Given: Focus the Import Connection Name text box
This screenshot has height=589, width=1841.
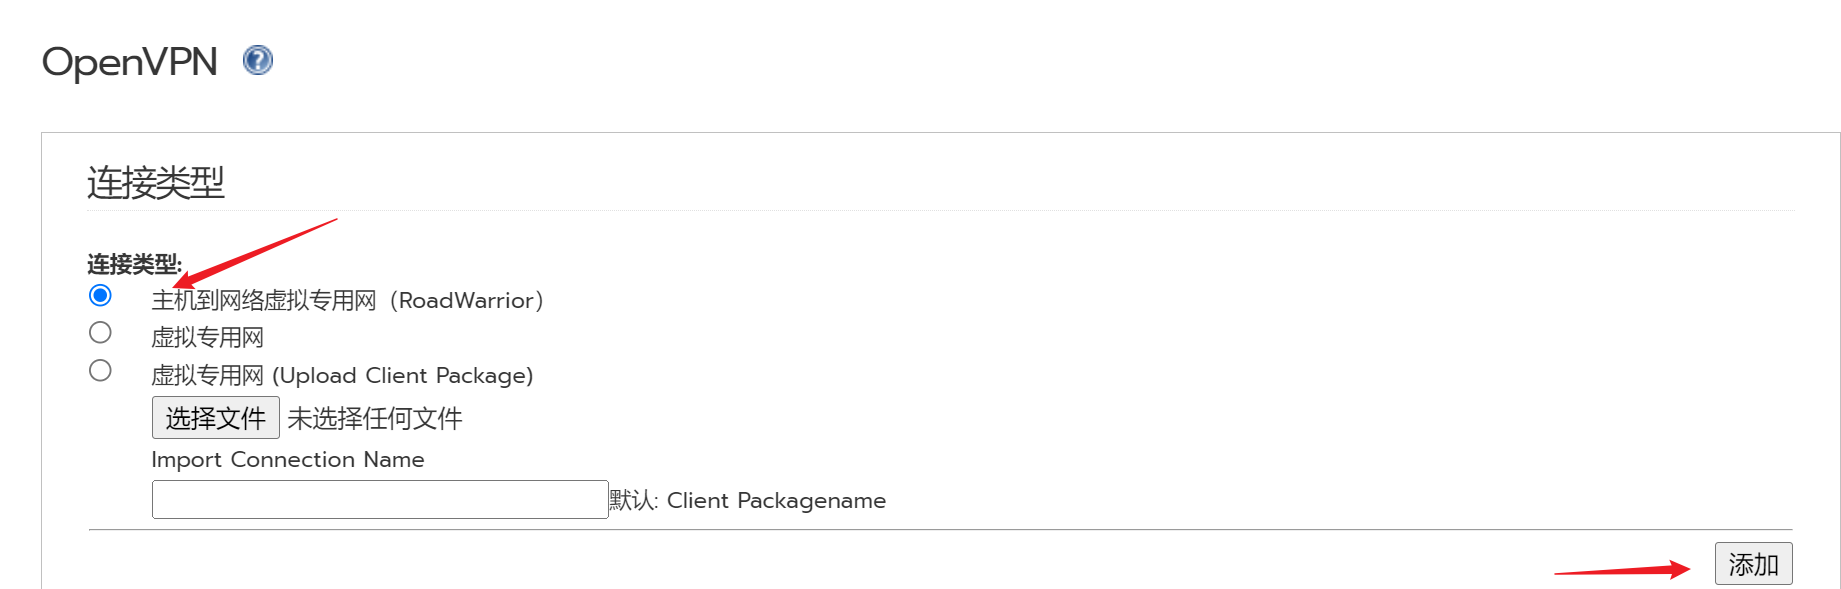Looking at the screenshot, I should 380,499.
